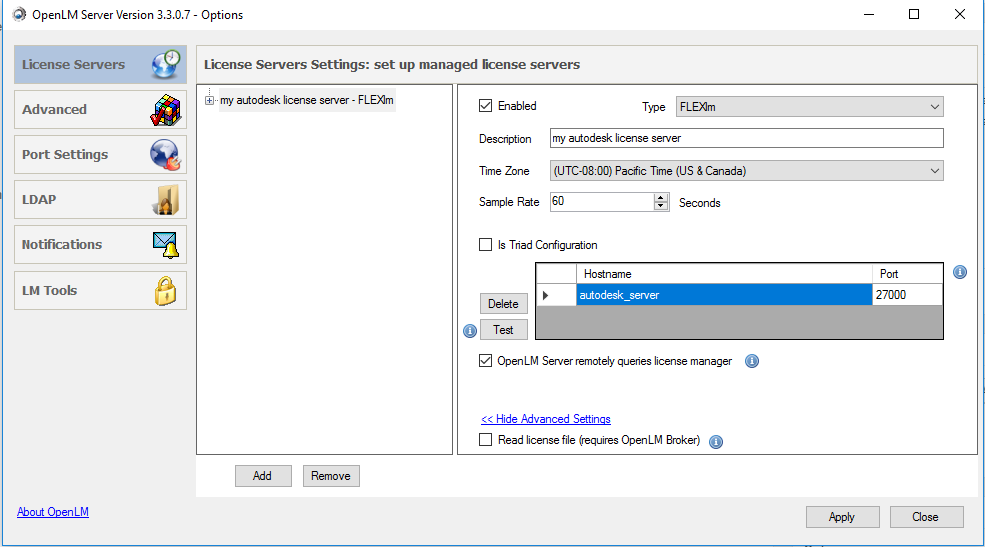Click the LDAP door icon
The height and width of the screenshot is (547, 985).
coord(166,200)
